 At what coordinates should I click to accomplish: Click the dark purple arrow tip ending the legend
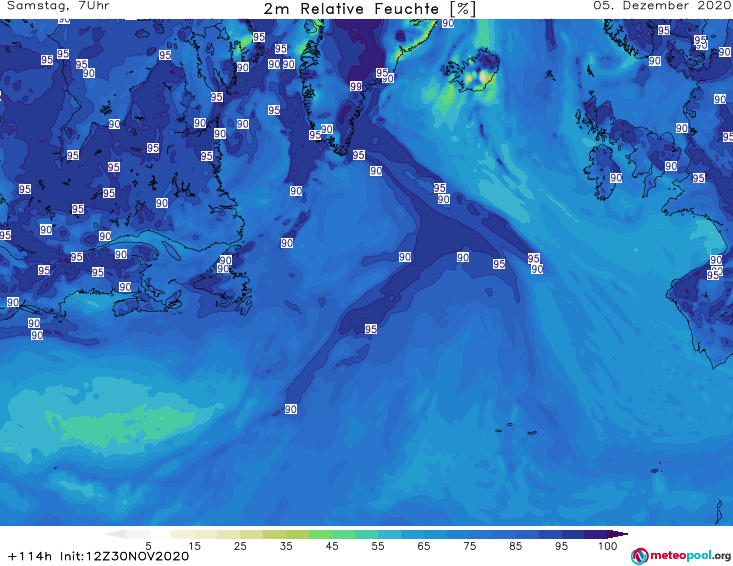(618, 534)
